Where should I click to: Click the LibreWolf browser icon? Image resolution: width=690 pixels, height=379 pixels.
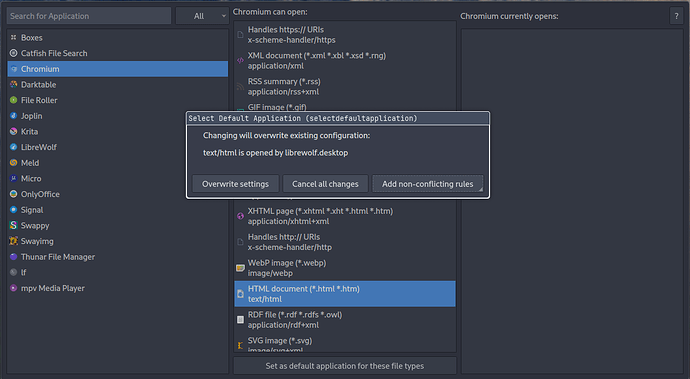[x=14, y=147]
